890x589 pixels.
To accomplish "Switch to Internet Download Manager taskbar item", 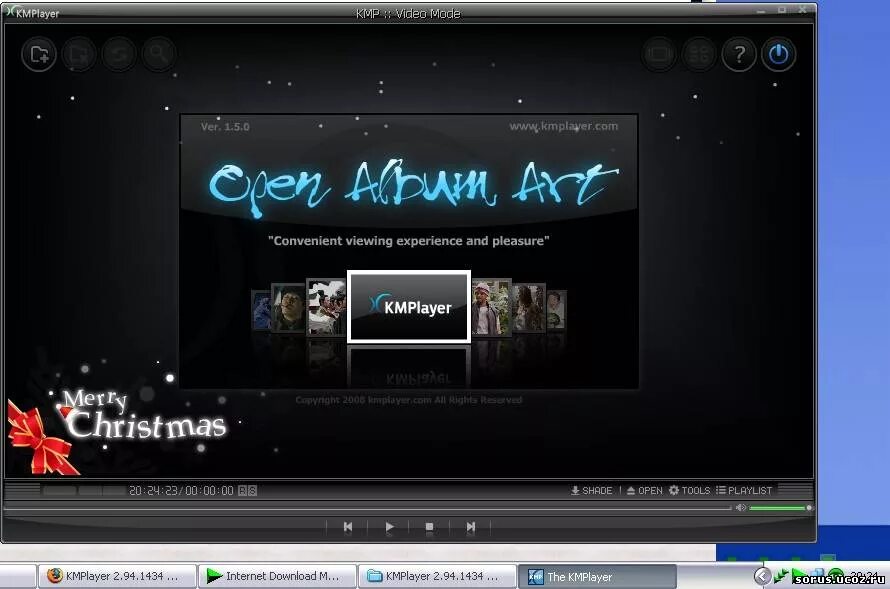I will point(278,576).
